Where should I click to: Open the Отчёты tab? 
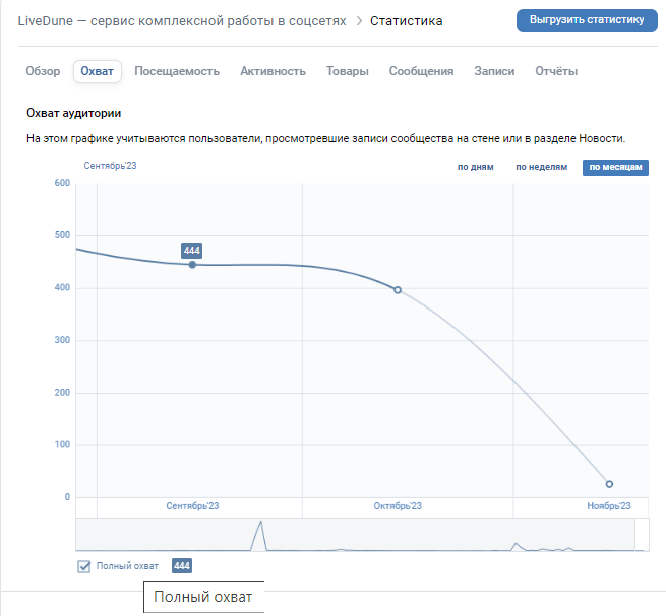click(x=556, y=71)
